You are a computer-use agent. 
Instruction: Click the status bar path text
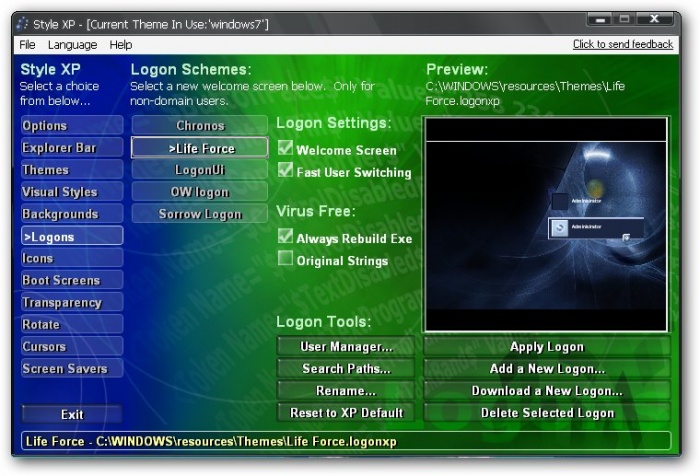[x=211, y=442]
